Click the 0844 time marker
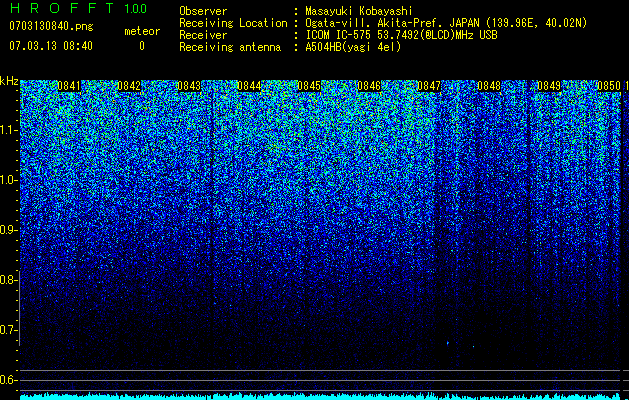629x400 pixels. 249,86
